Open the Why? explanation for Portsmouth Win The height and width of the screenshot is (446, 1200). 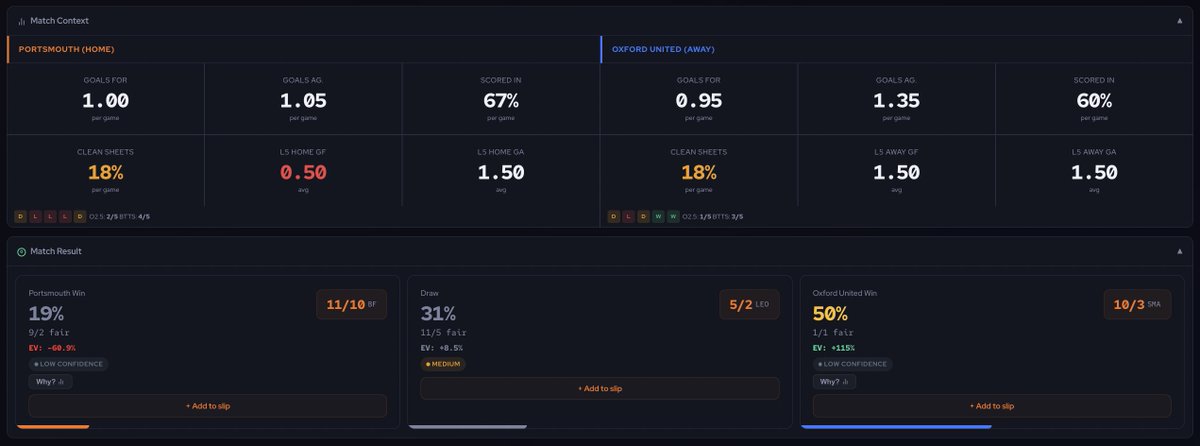50,381
